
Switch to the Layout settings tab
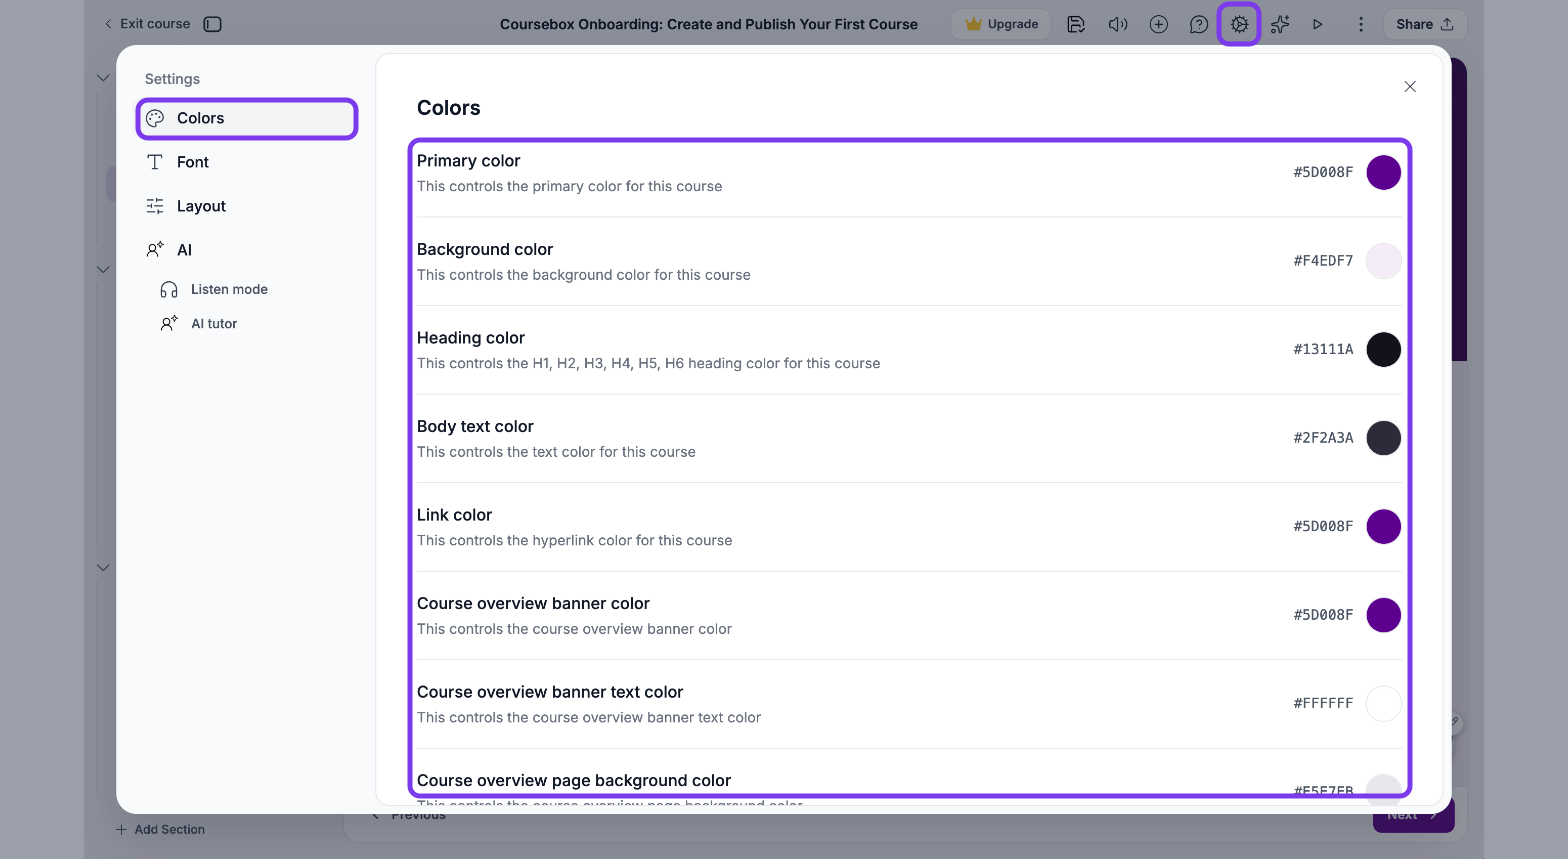click(x=247, y=206)
